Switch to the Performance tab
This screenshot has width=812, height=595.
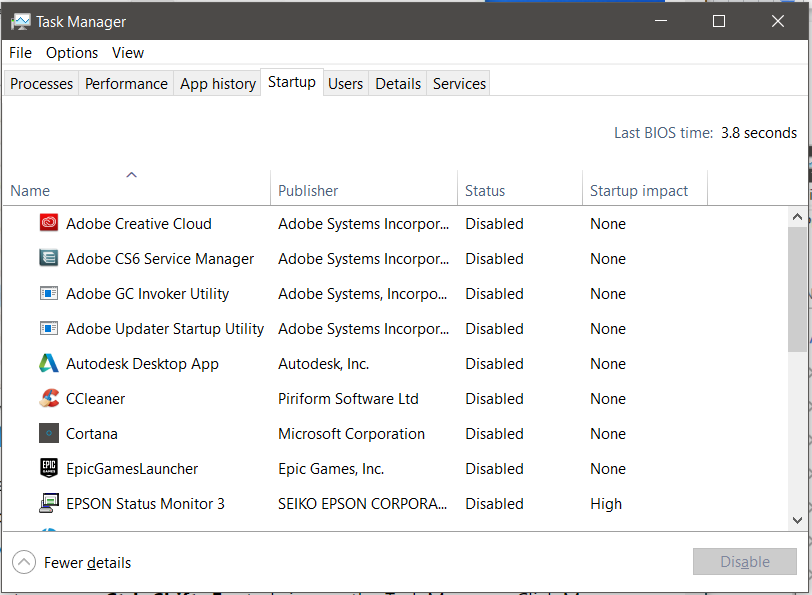click(x=126, y=84)
